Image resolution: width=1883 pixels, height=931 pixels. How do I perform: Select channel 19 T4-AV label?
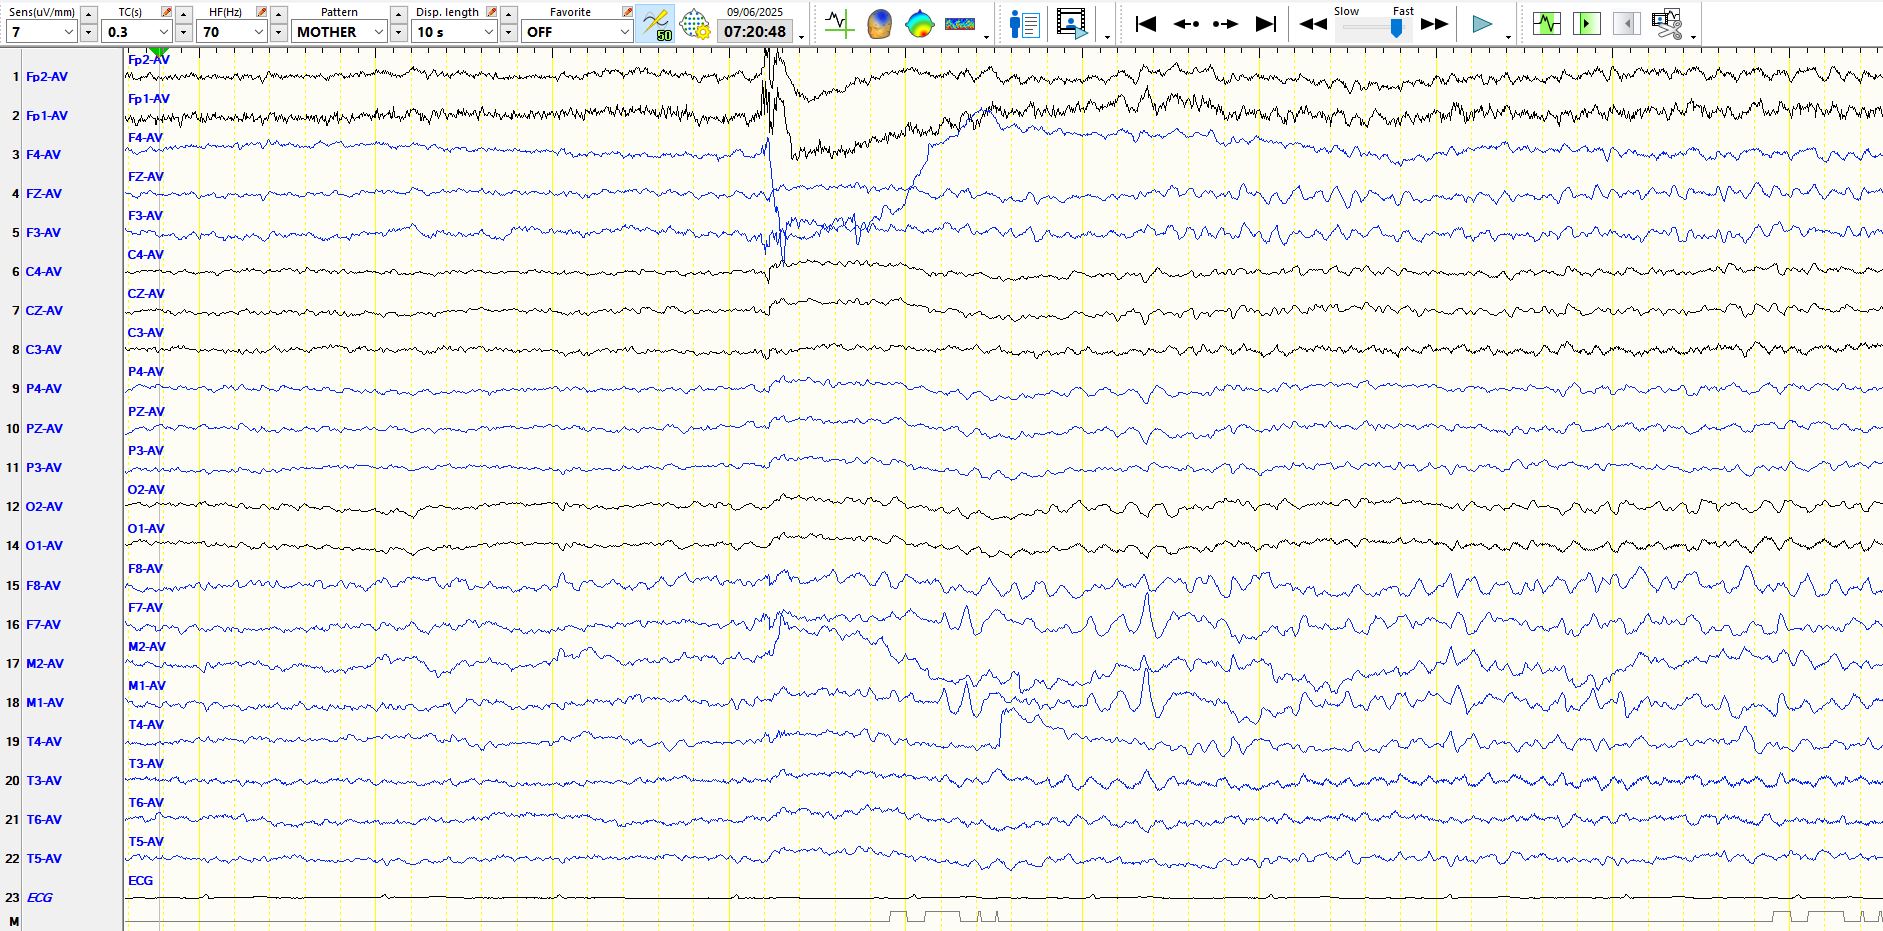pyautogui.click(x=44, y=742)
